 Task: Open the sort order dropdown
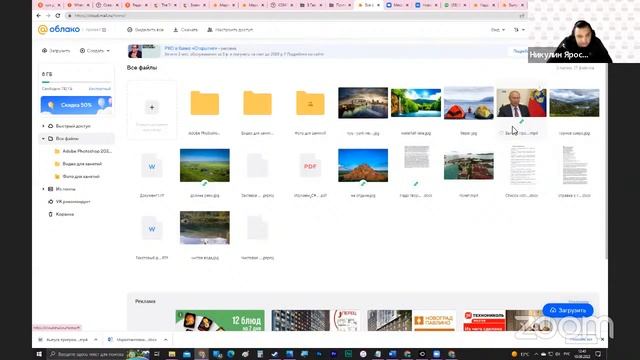tap(519, 30)
